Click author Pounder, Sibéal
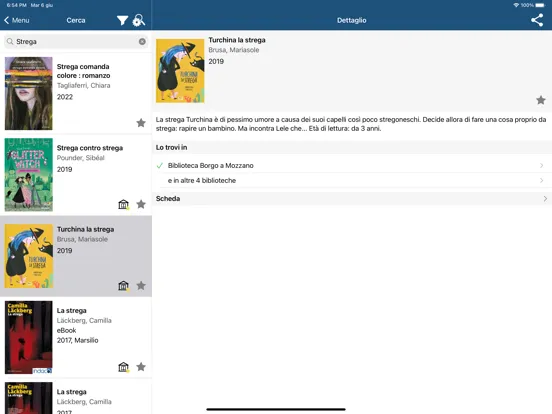The height and width of the screenshot is (414, 552). point(81,158)
